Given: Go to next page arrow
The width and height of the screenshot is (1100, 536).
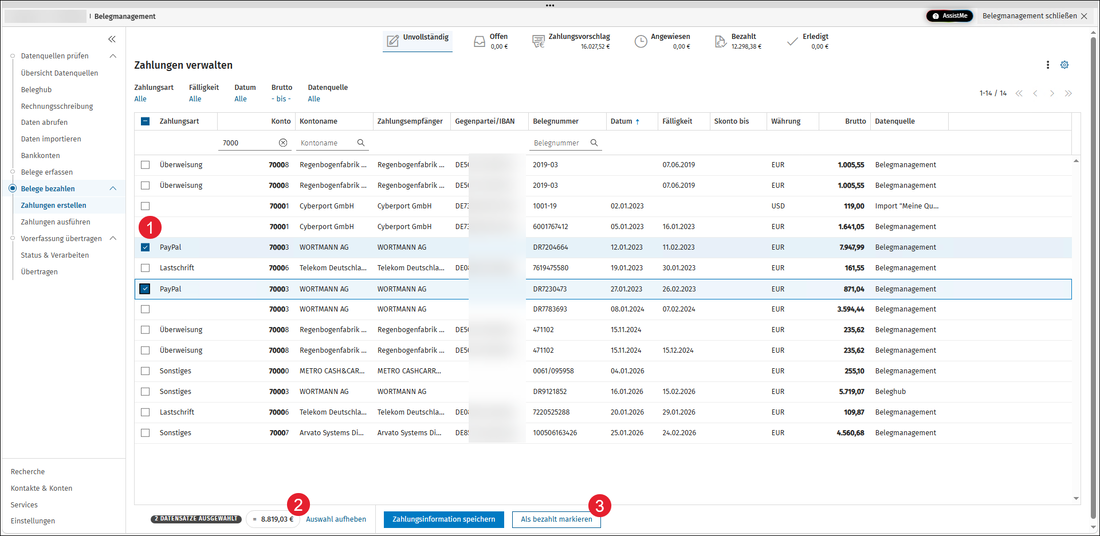Looking at the screenshot, I should 1052,93.
